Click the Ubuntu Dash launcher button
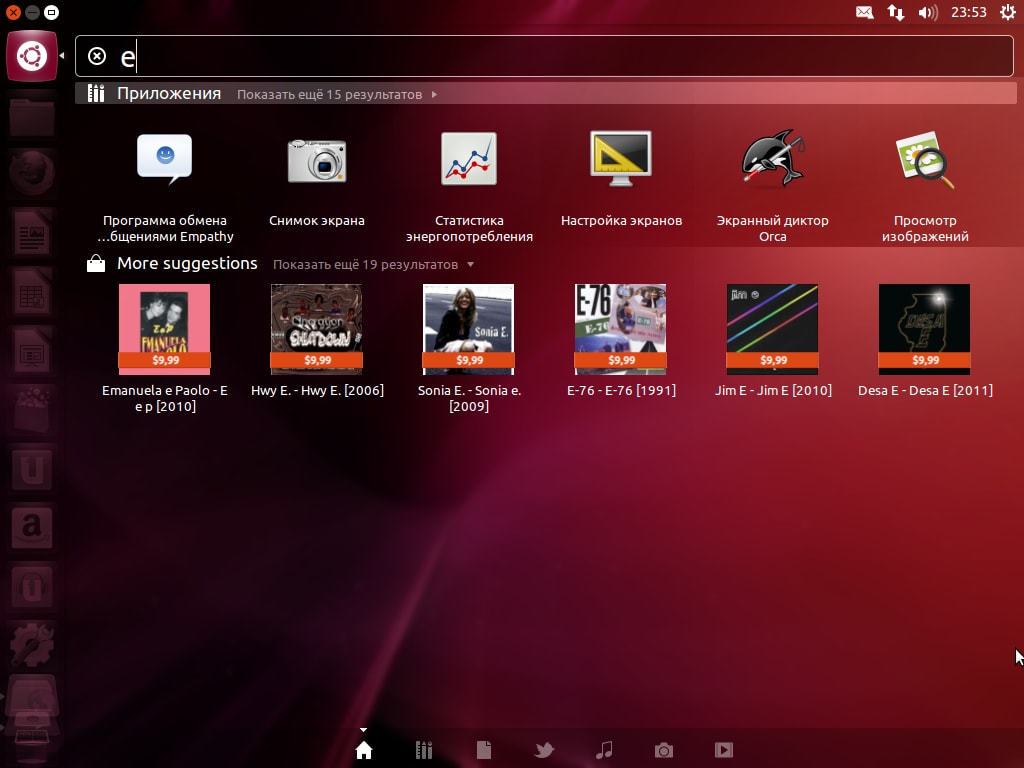 pos(32,56)
